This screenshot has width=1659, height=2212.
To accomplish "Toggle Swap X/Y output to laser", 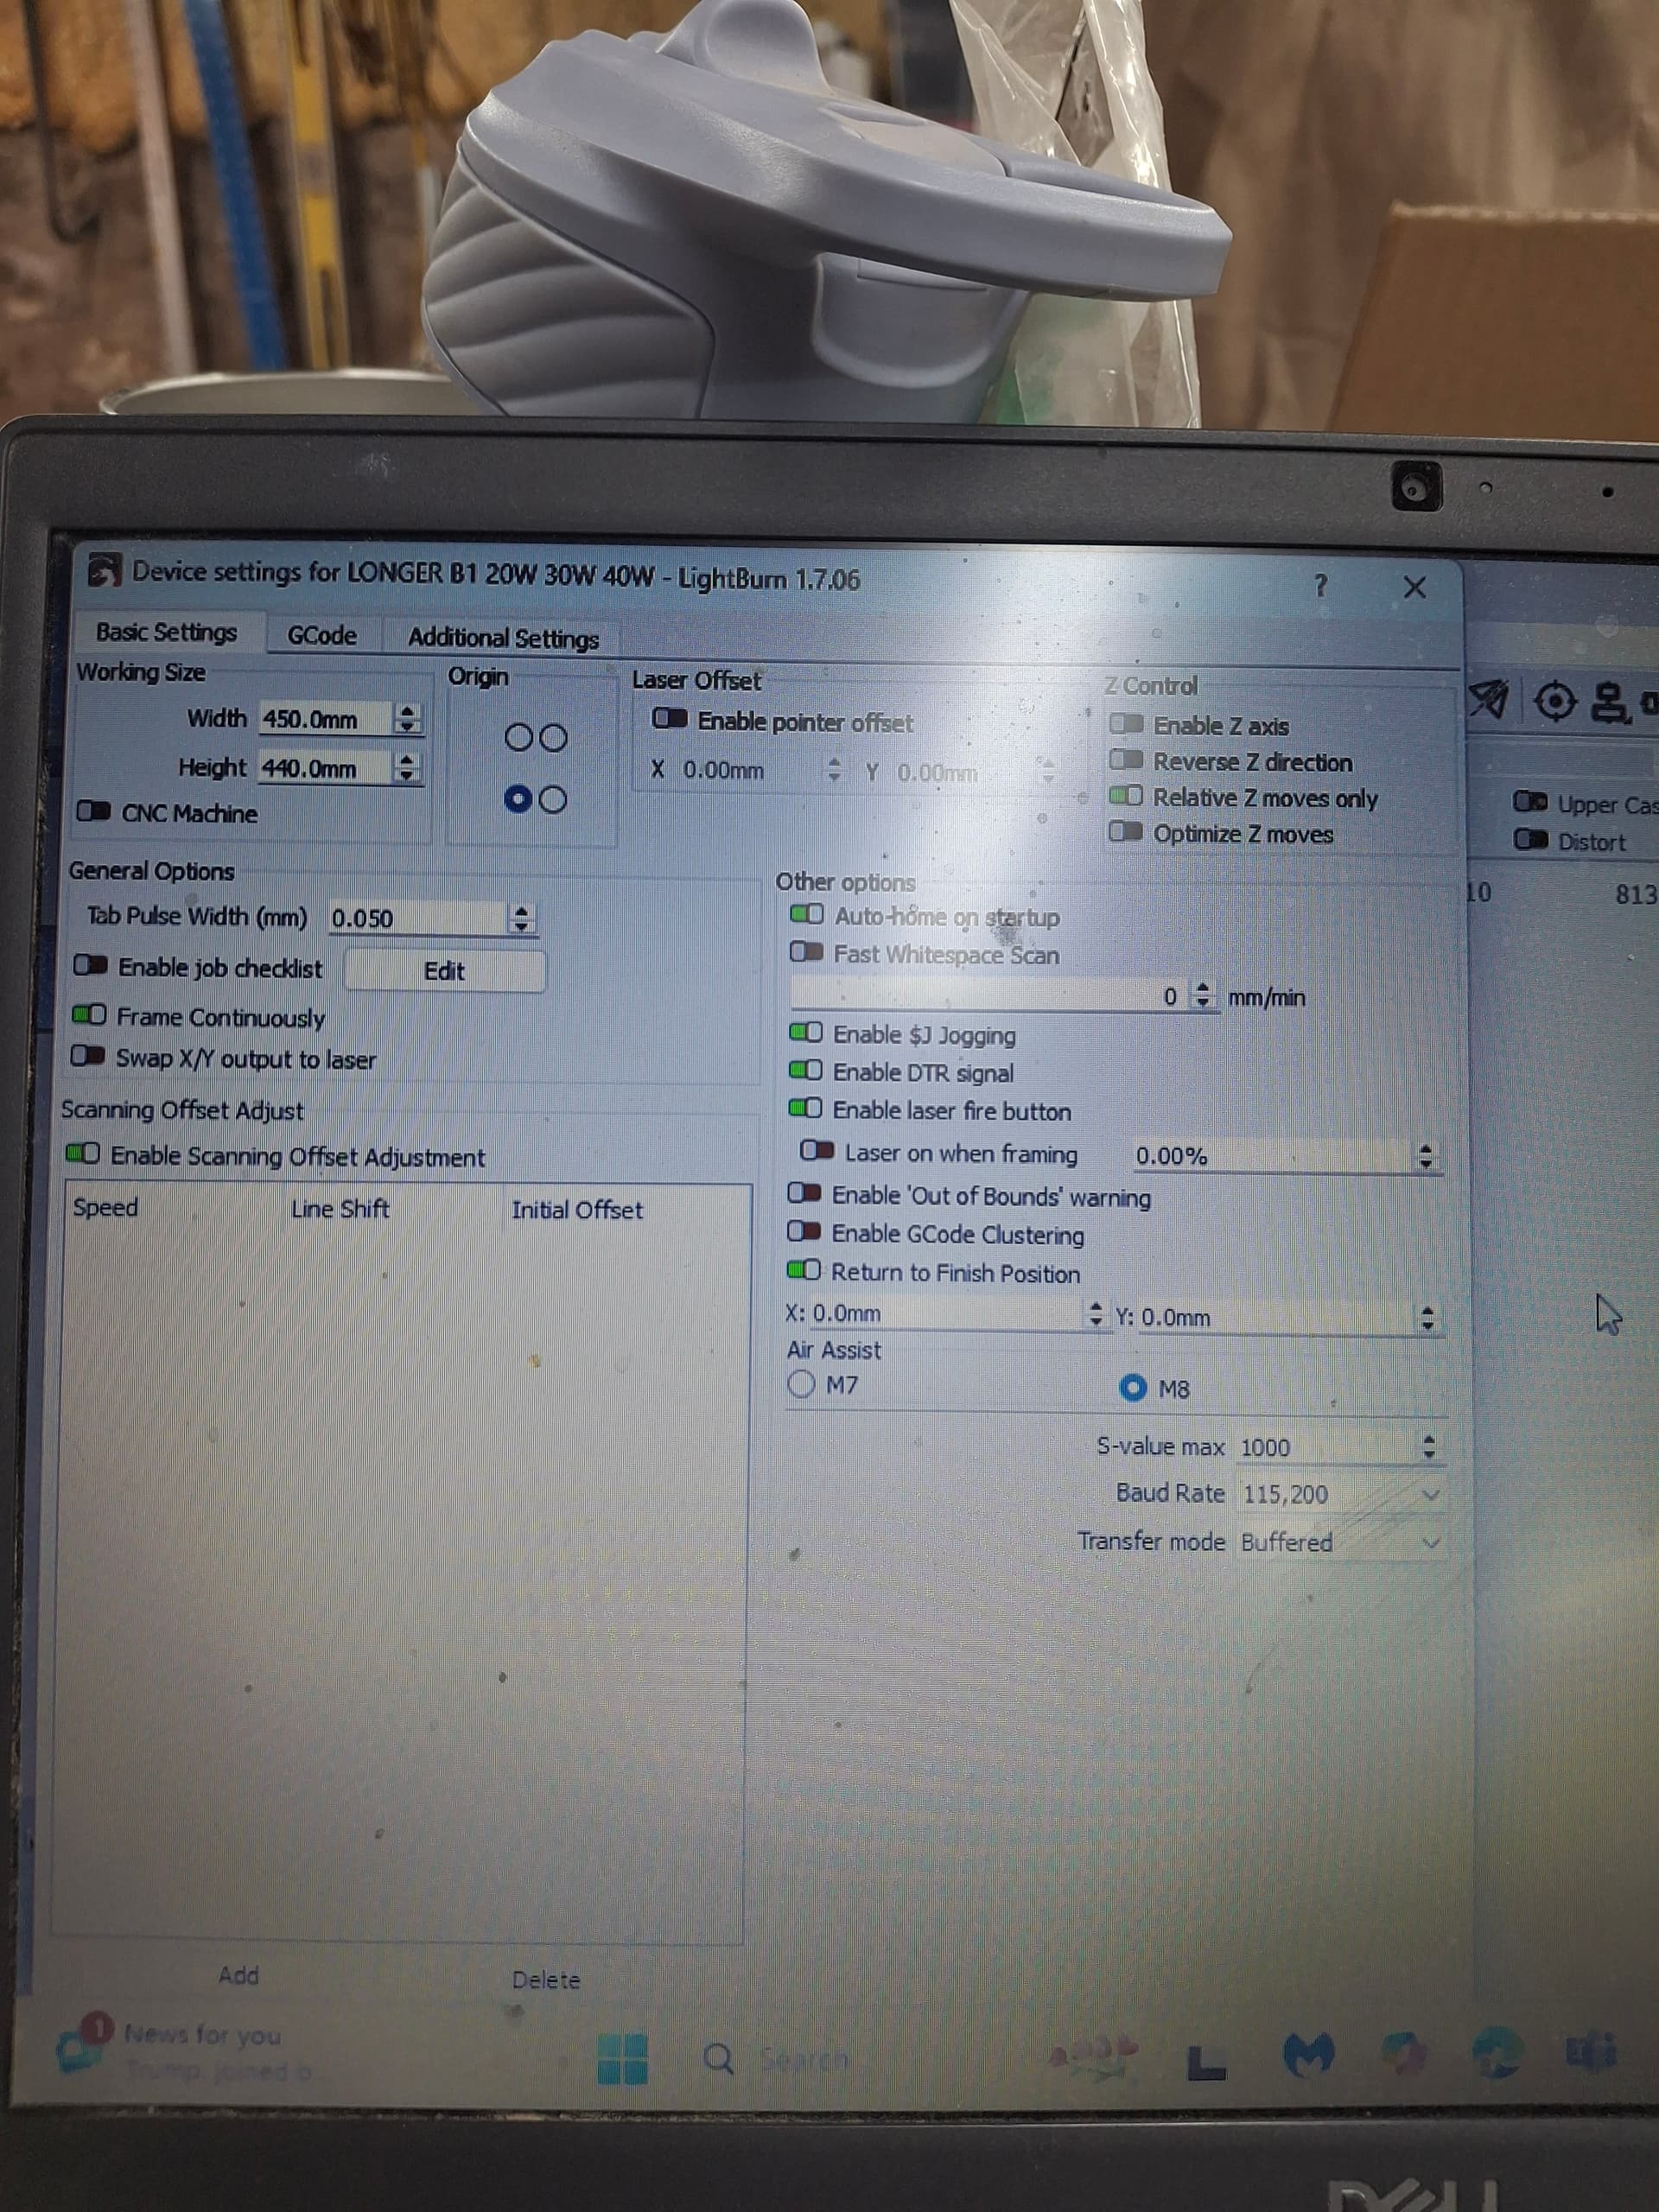I will pyautogui.click(x=87, y=1056).
